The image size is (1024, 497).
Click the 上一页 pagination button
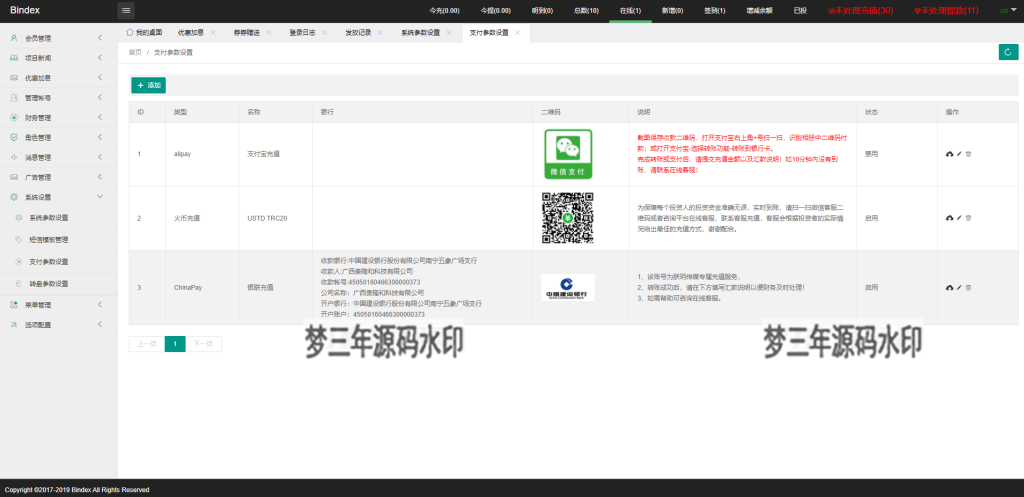point(147,344)
